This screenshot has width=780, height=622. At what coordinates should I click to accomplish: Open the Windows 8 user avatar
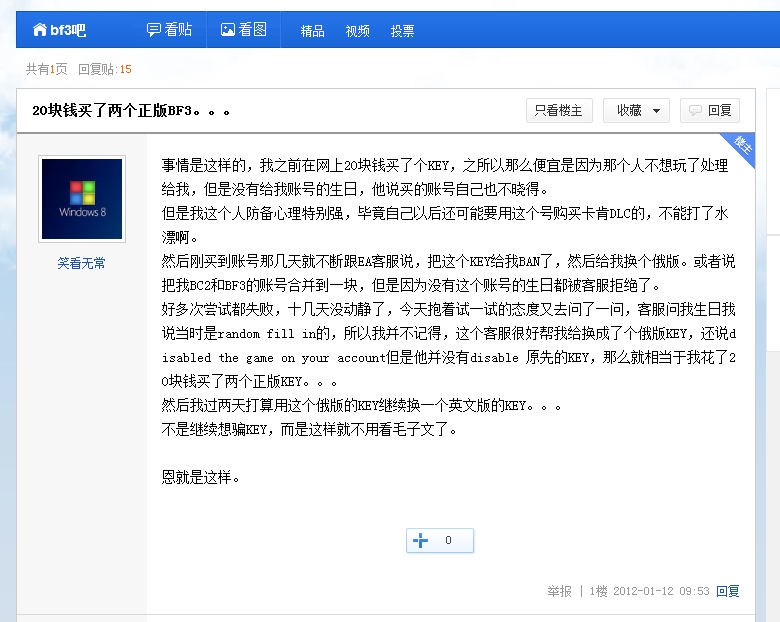(x=82, y=199)
